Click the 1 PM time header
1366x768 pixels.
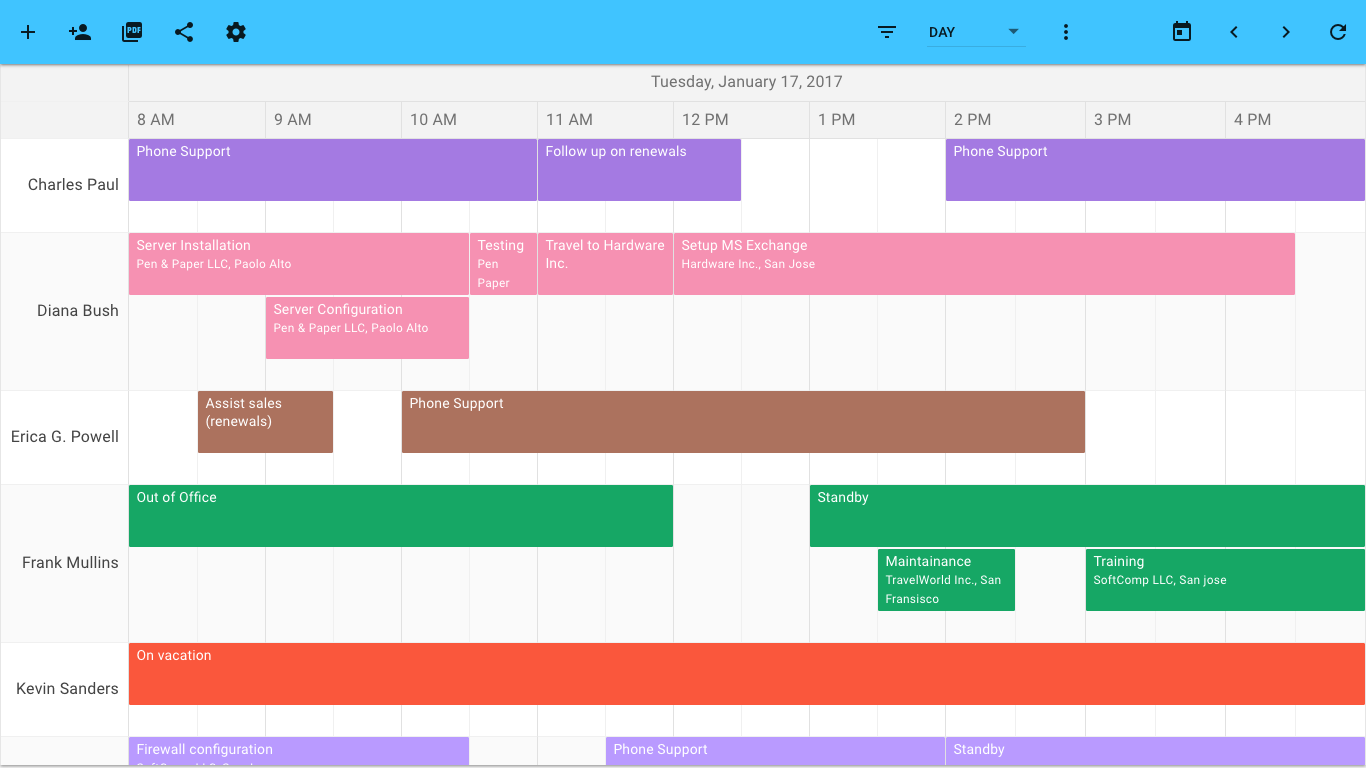(877, 120)
